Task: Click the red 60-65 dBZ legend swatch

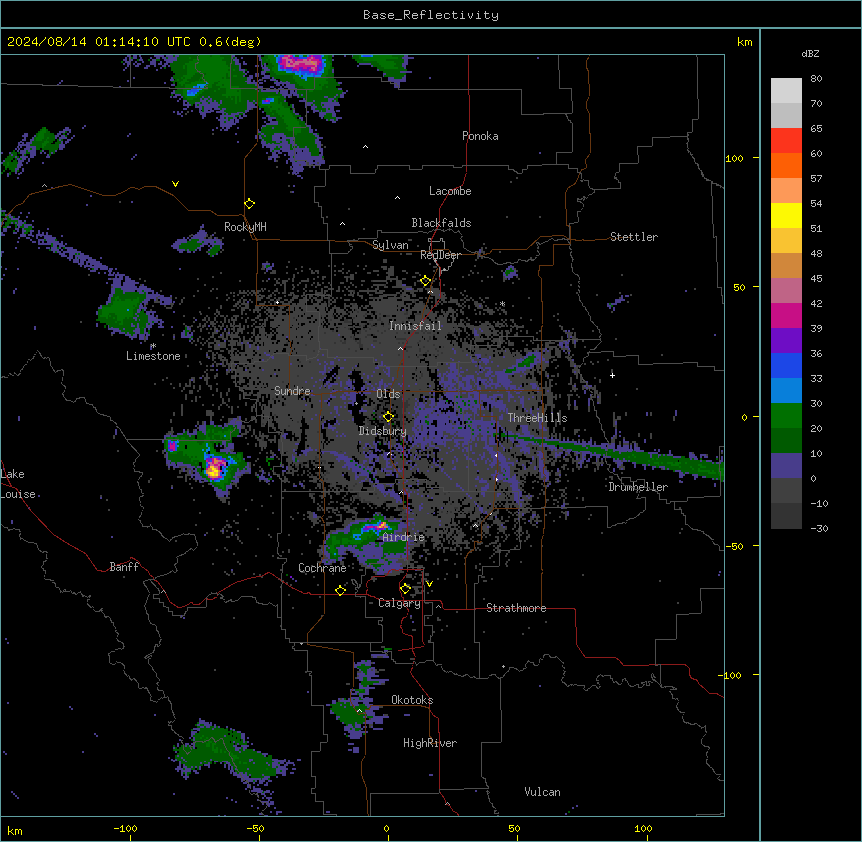Action: [786, 141]
